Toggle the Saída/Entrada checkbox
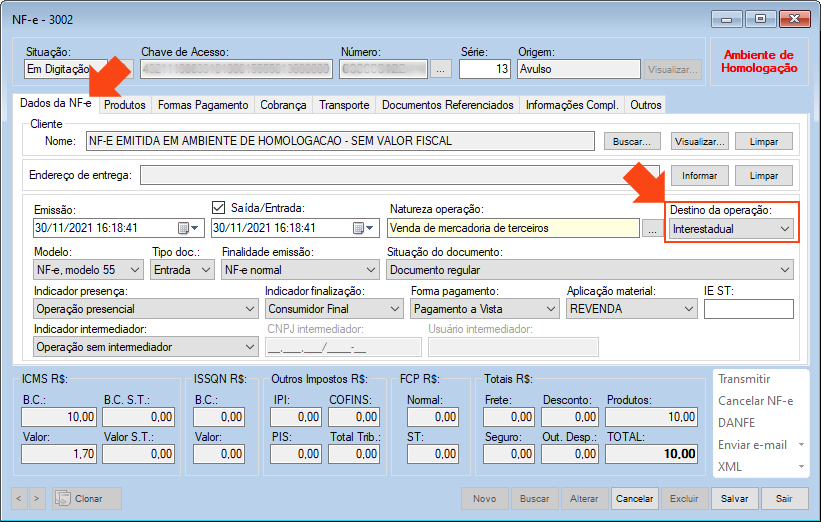This screenshot has width=821, height=522. point(219,208)
